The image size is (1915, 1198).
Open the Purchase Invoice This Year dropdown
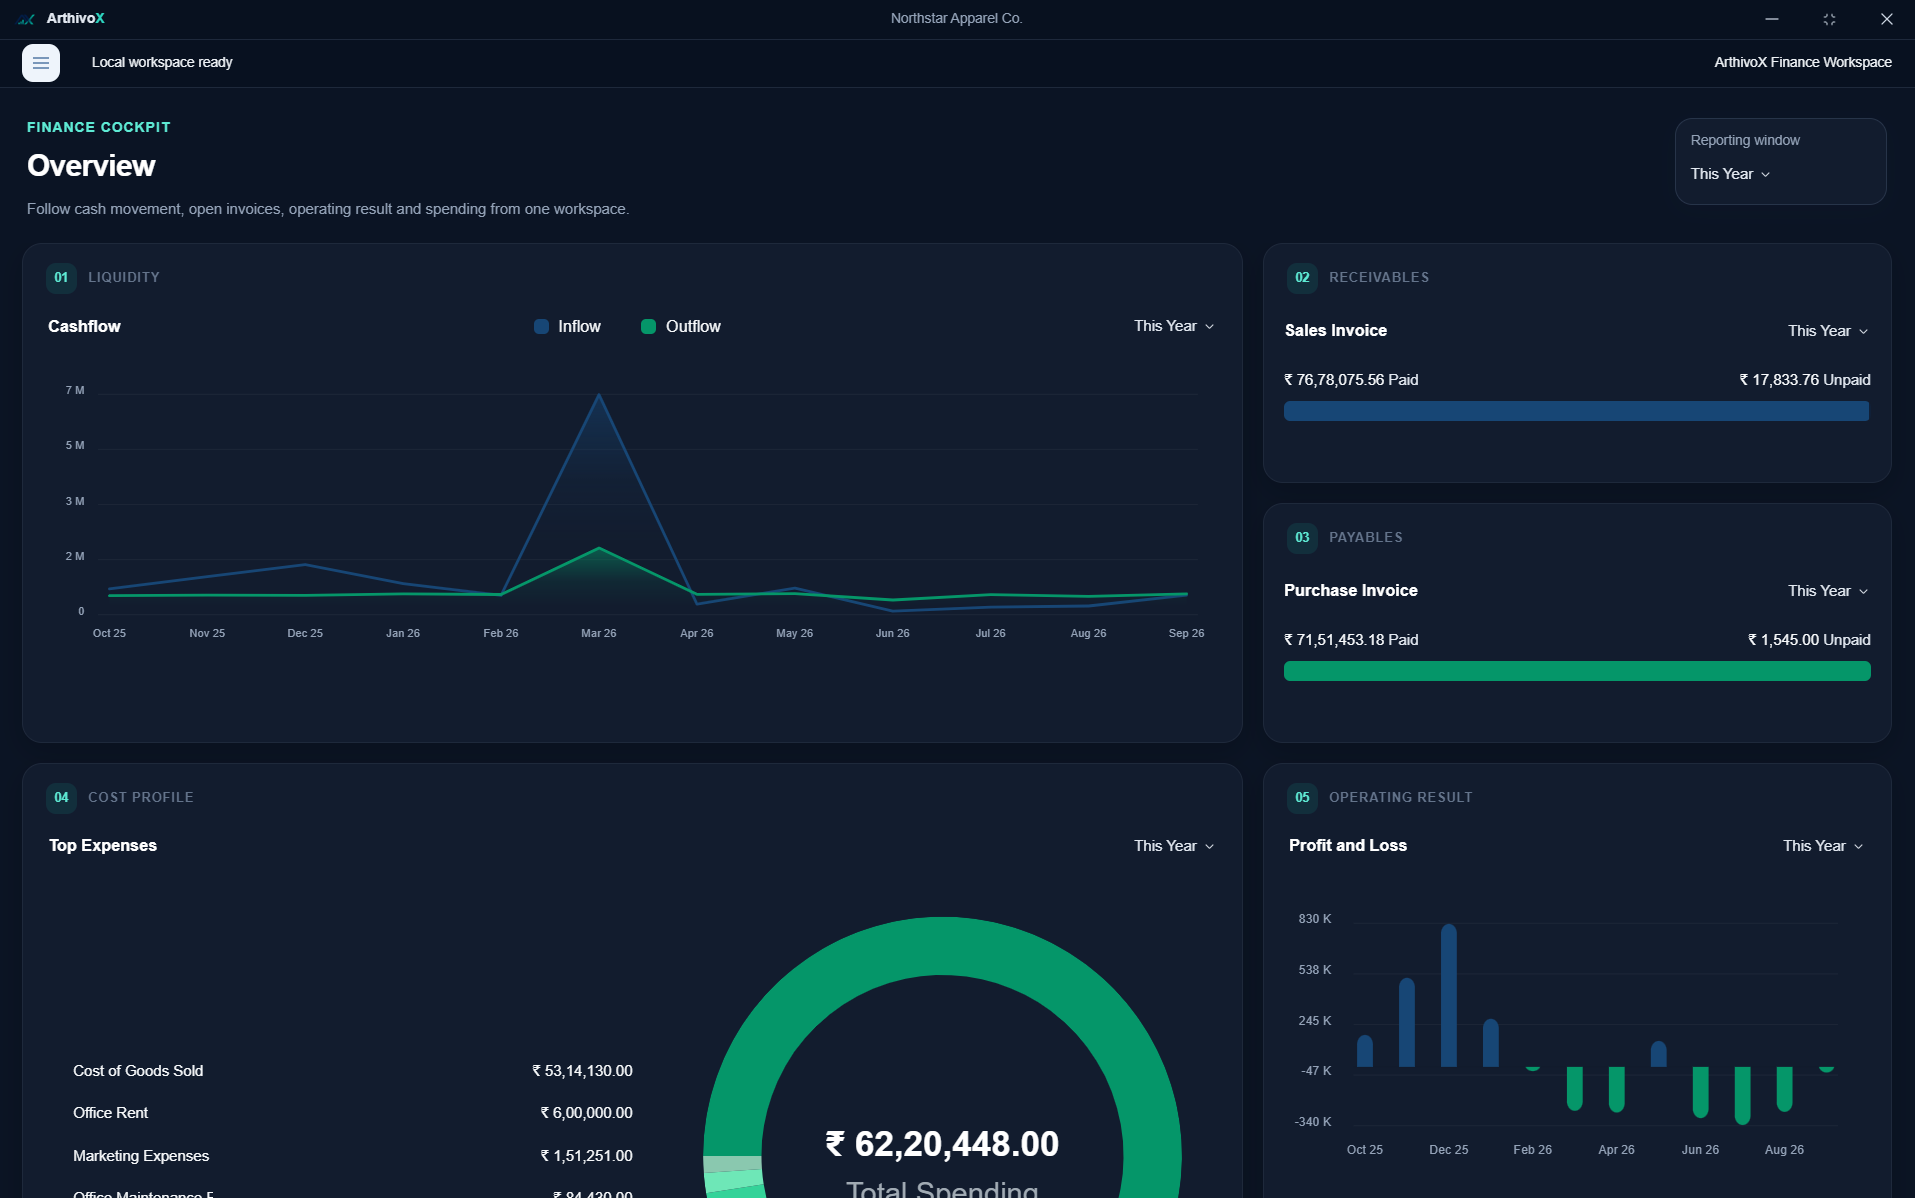pyautogui.click(x=1828, y=591)
